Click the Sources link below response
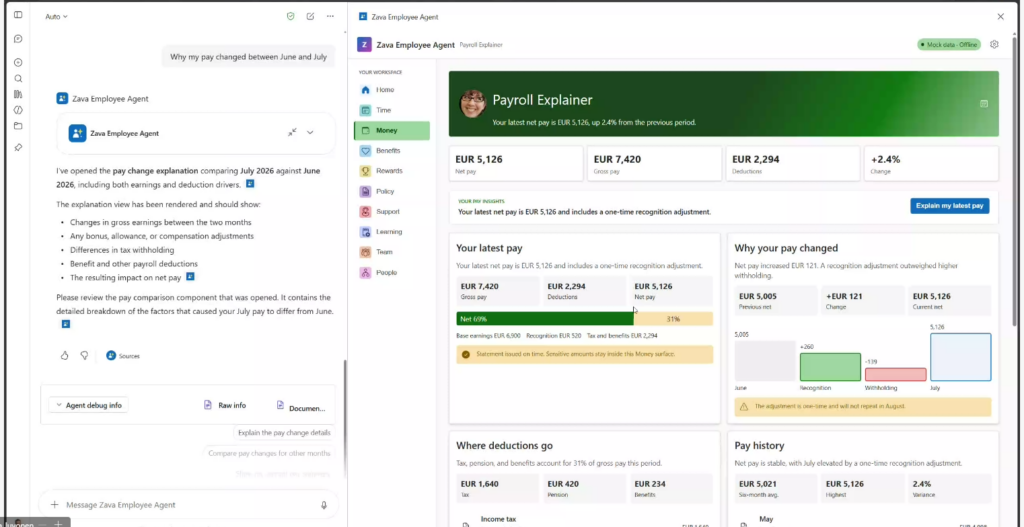The image size is (1024, 527). [x=123, y=356]
